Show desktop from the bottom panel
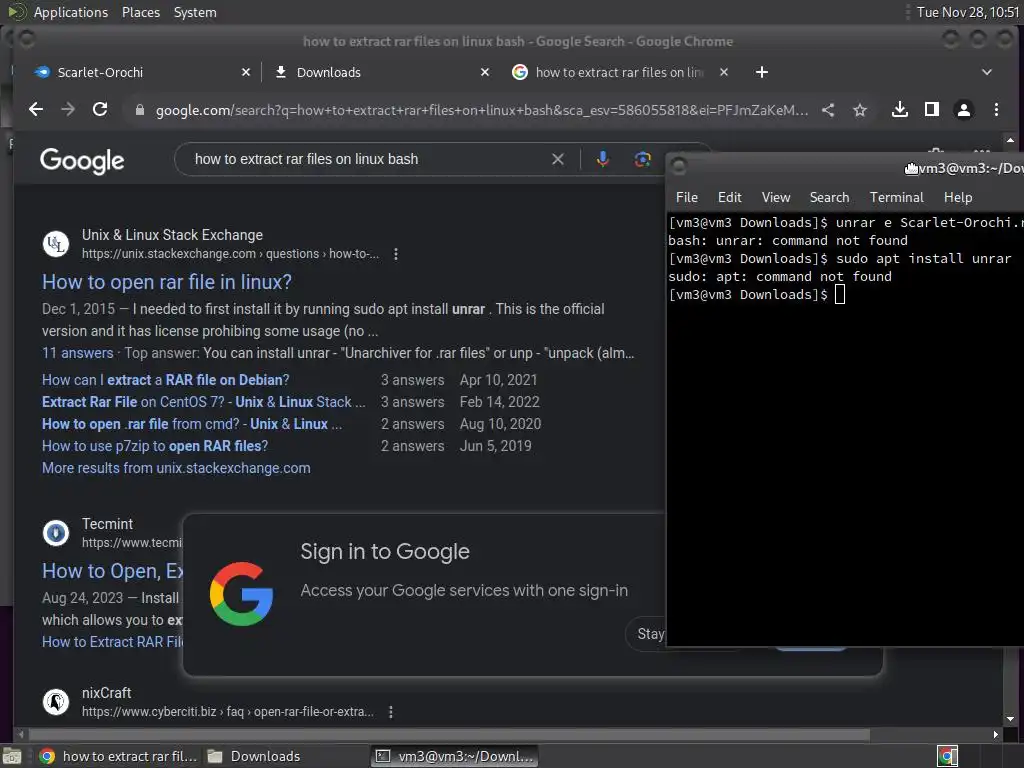Viewport: 1024px width, 768px height. pos(12,757)
